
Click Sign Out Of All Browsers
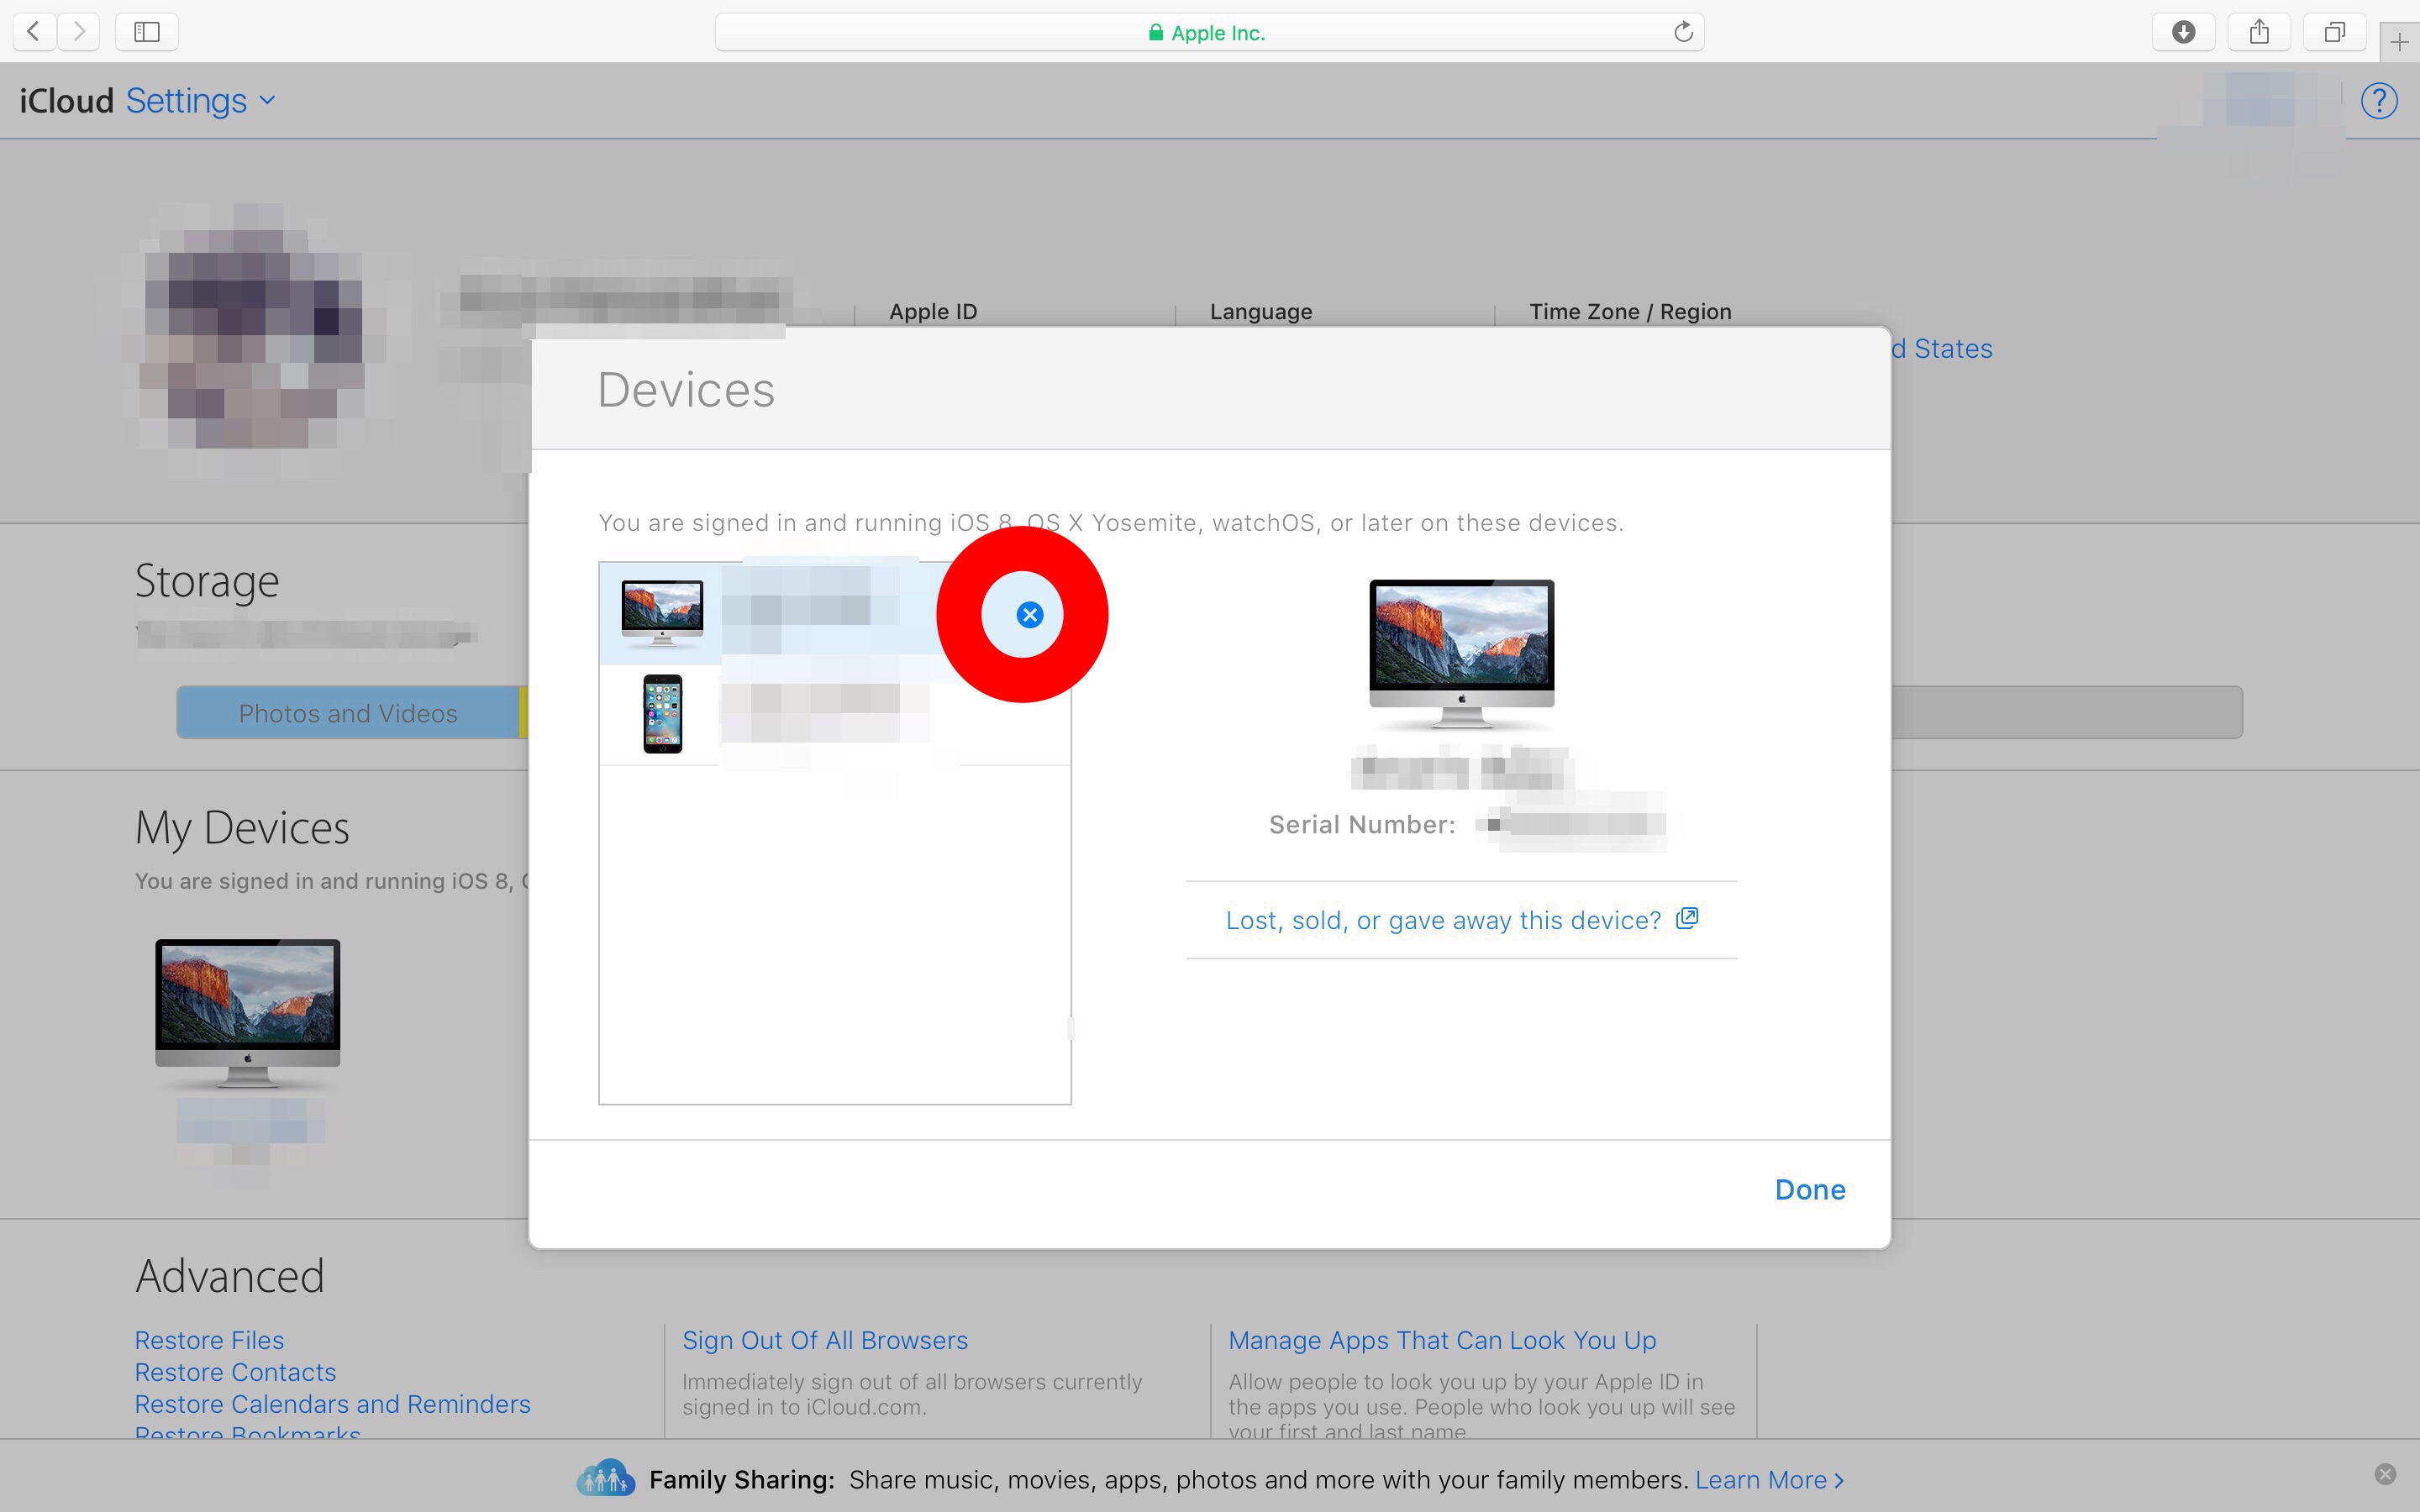[825, 1340]
